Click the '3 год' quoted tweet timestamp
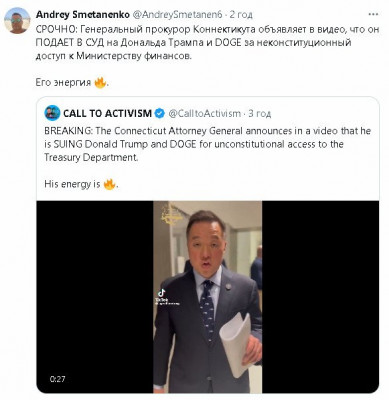Image resolution: width=389 pixels, height=400 pixels. tap(259, 114)
